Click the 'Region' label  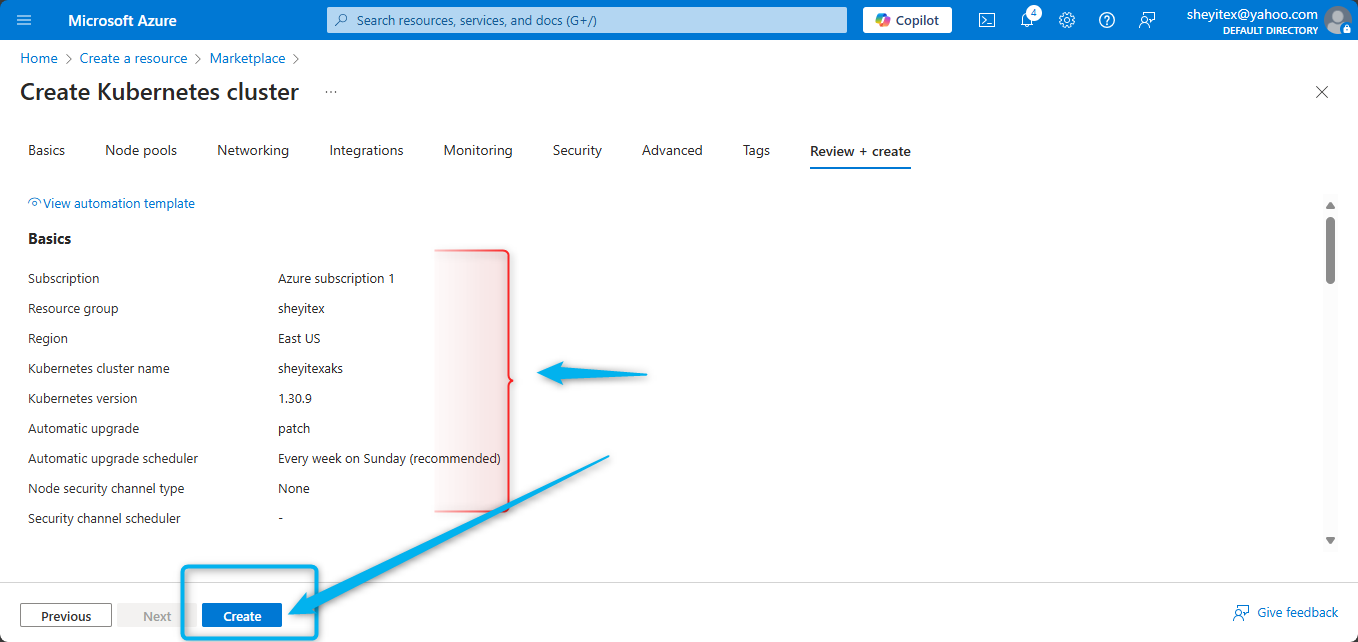(x=48, y=339)
